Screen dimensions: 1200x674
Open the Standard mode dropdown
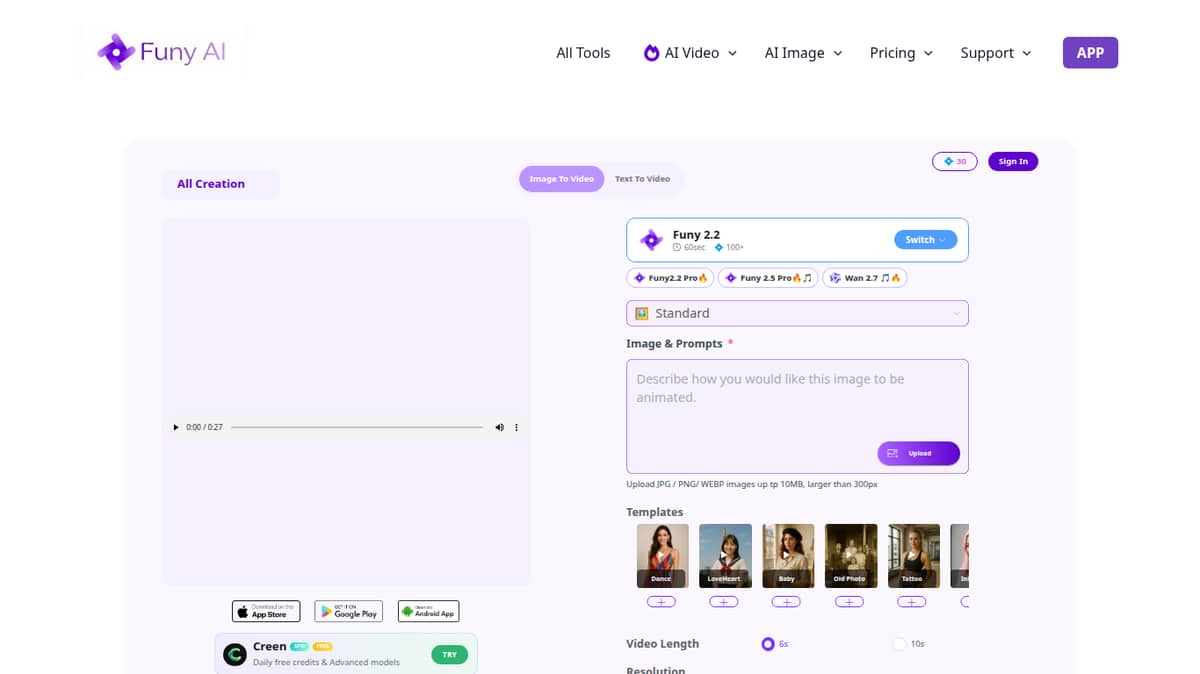(797, 313)
